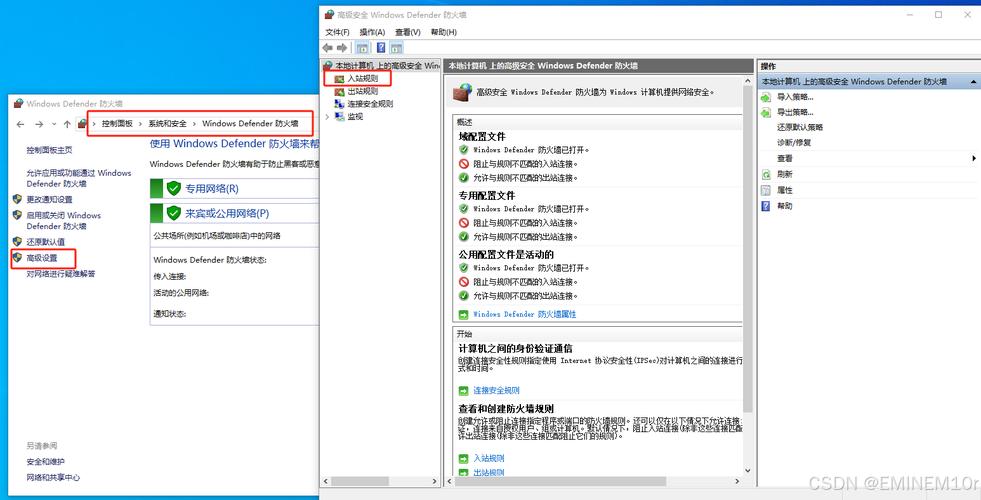Open the chevron dropdown after 系统和安全 breadcrumb
The width and height of the screenshot is (981, 500).
[195, 124]
